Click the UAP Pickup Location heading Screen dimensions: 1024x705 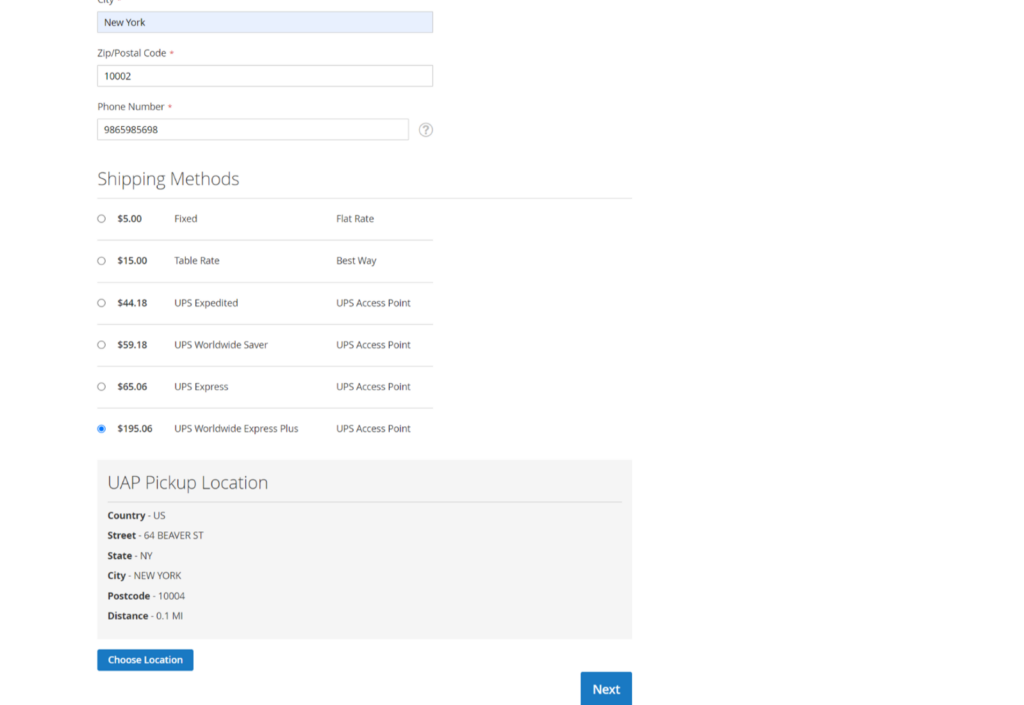[188, 482]
